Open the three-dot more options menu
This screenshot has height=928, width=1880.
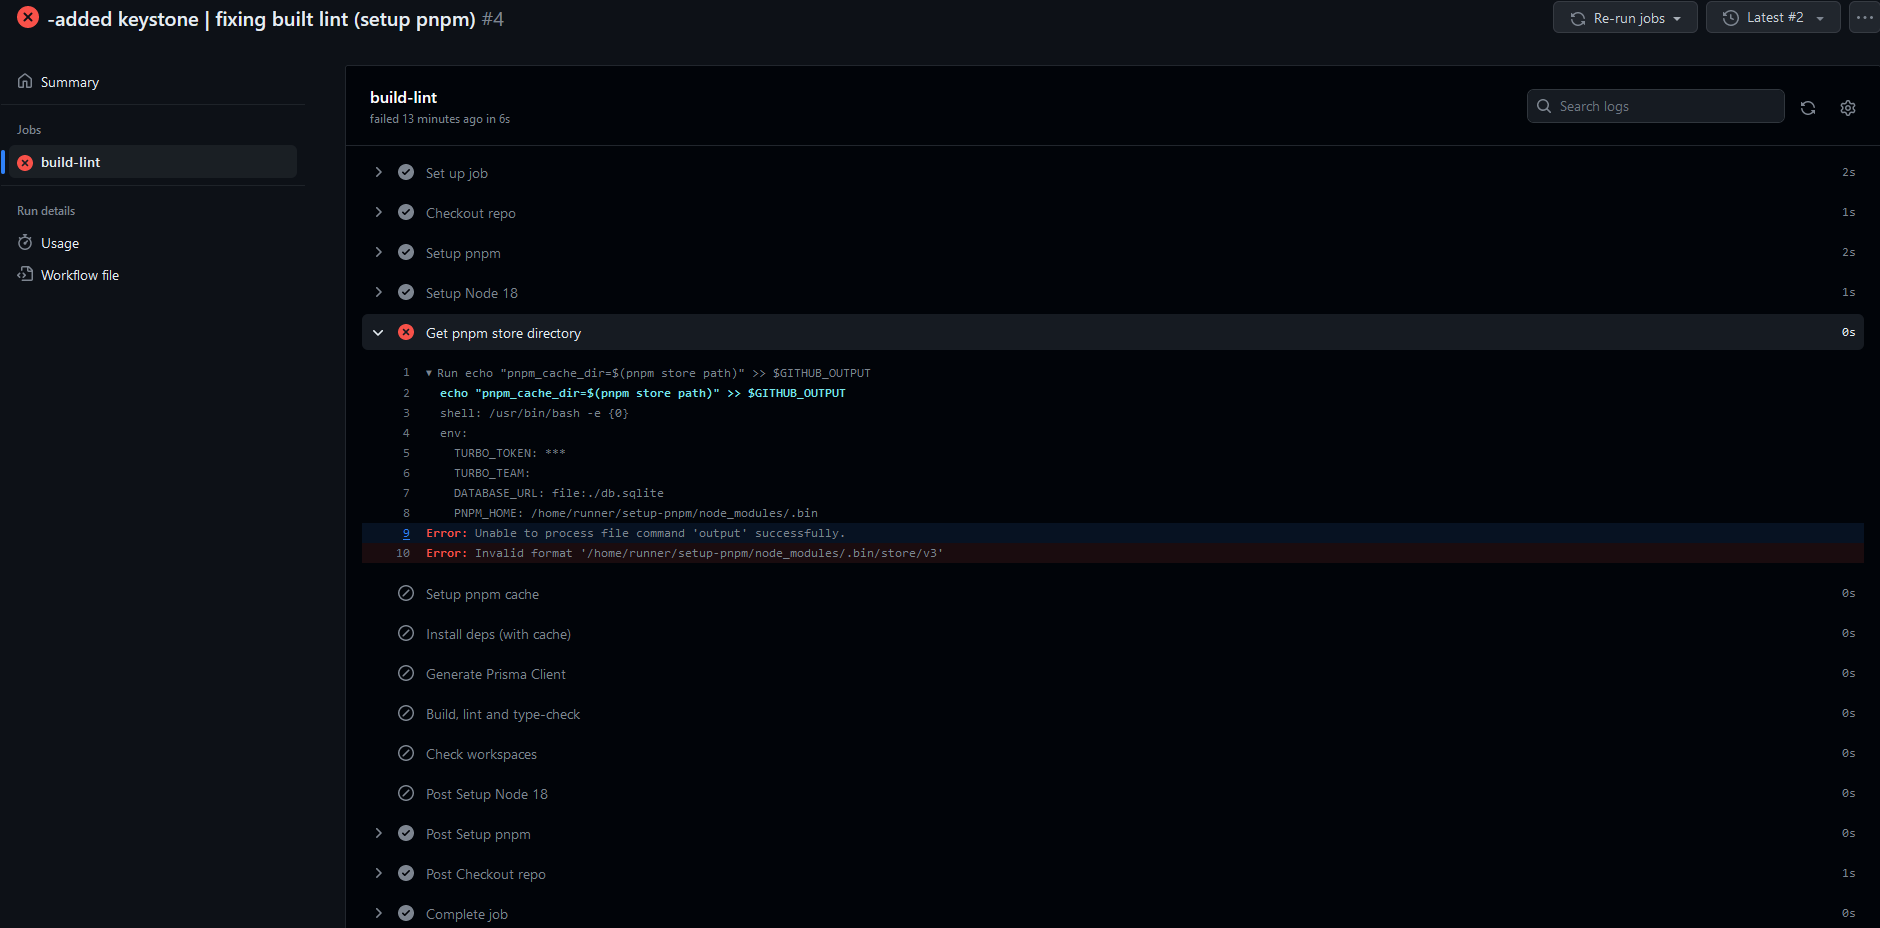coord(1865,17)
